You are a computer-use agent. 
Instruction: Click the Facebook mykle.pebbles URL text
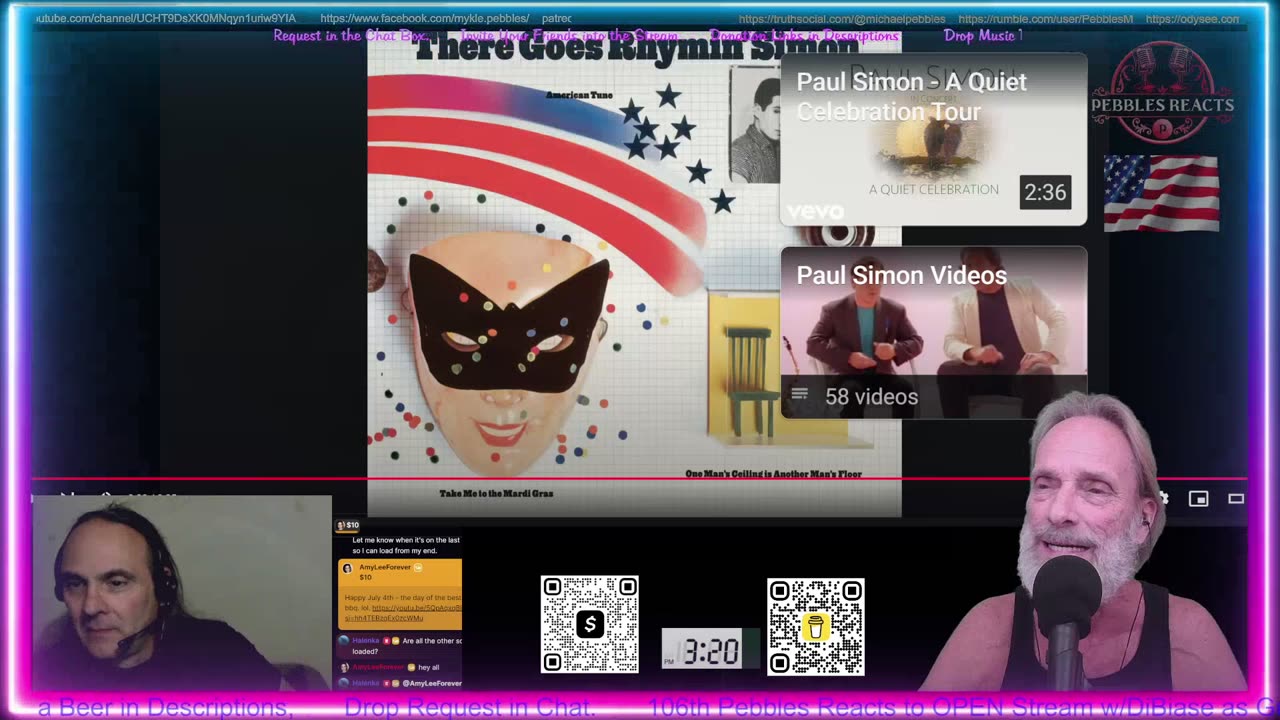[x=425, y=18]
